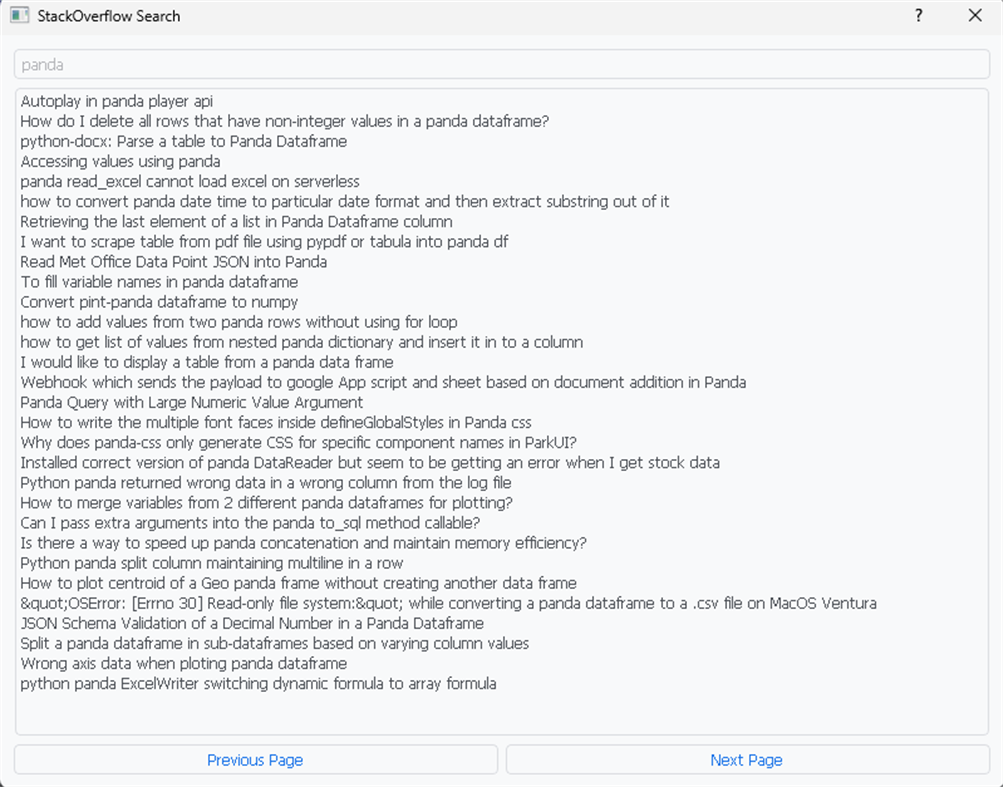The height and width of the screenshot is (787, 1003).
Task: Click the app icon in title bar
Action: (x=19, y=16)
